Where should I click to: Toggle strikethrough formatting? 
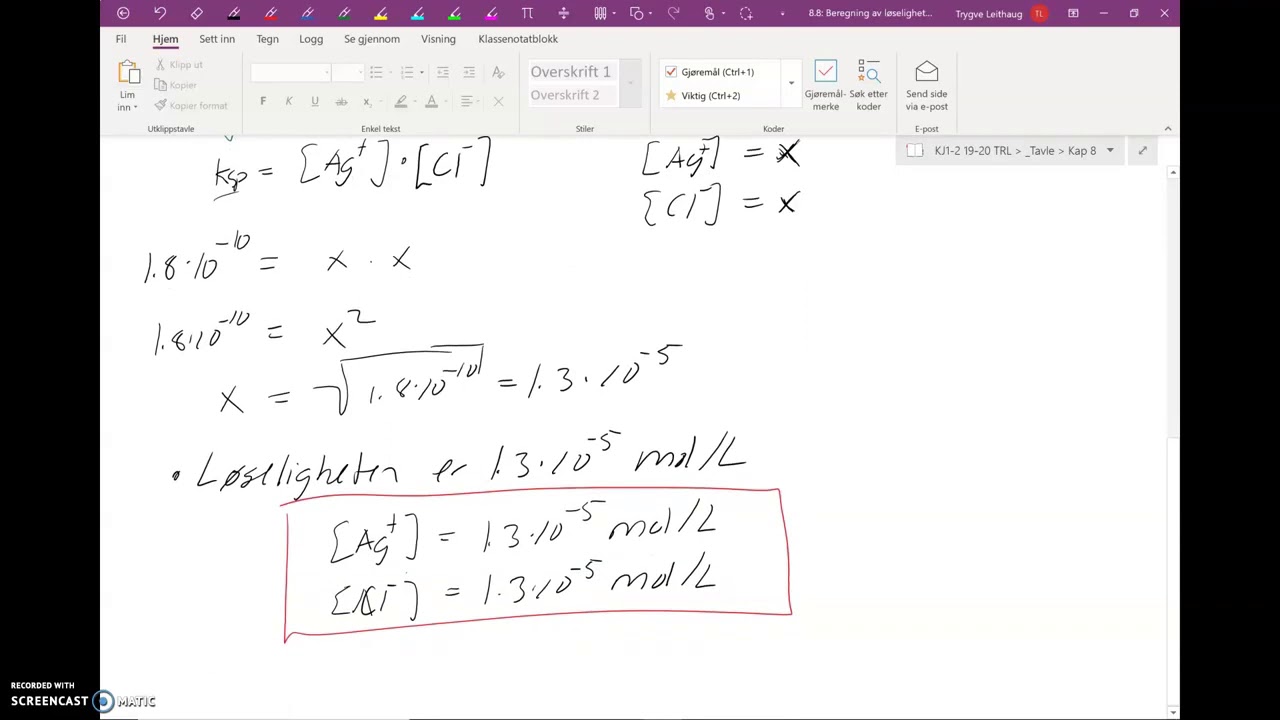[x=341, y=101]
